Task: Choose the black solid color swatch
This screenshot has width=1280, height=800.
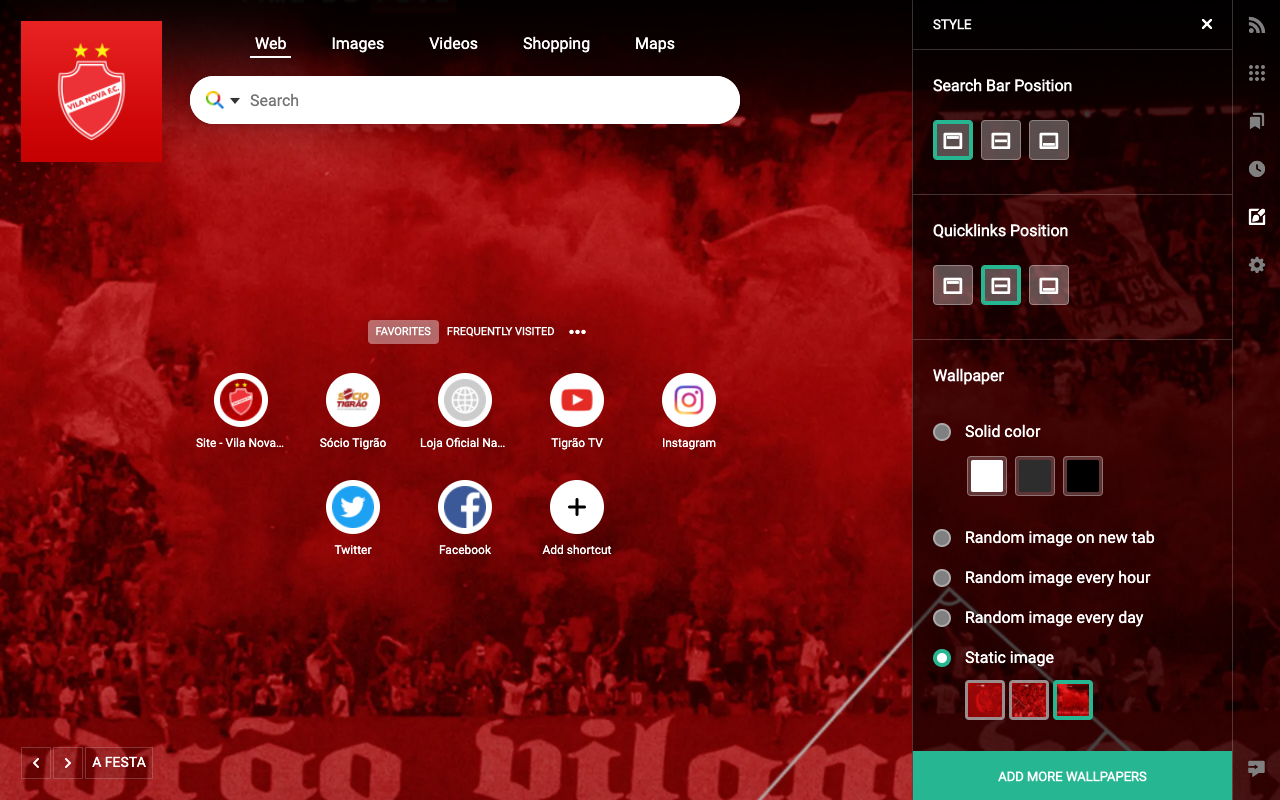Action: 1083,476
